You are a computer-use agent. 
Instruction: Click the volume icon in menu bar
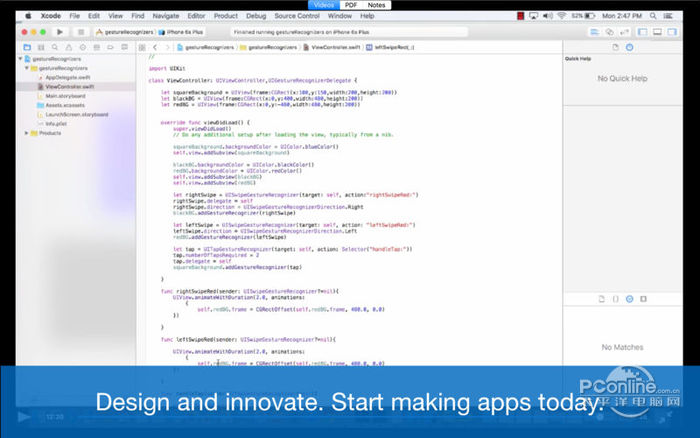coord(548,16)
